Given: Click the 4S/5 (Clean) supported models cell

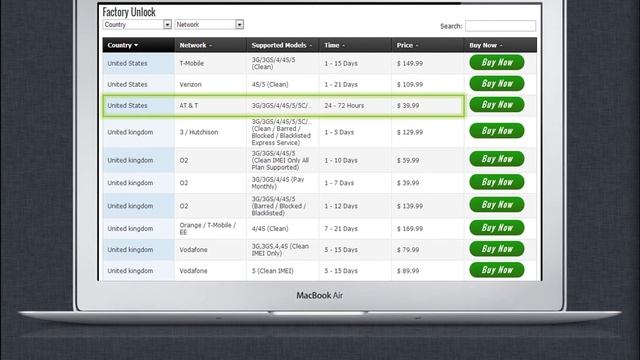Looking at the screenshot, I should coord(283,84).
